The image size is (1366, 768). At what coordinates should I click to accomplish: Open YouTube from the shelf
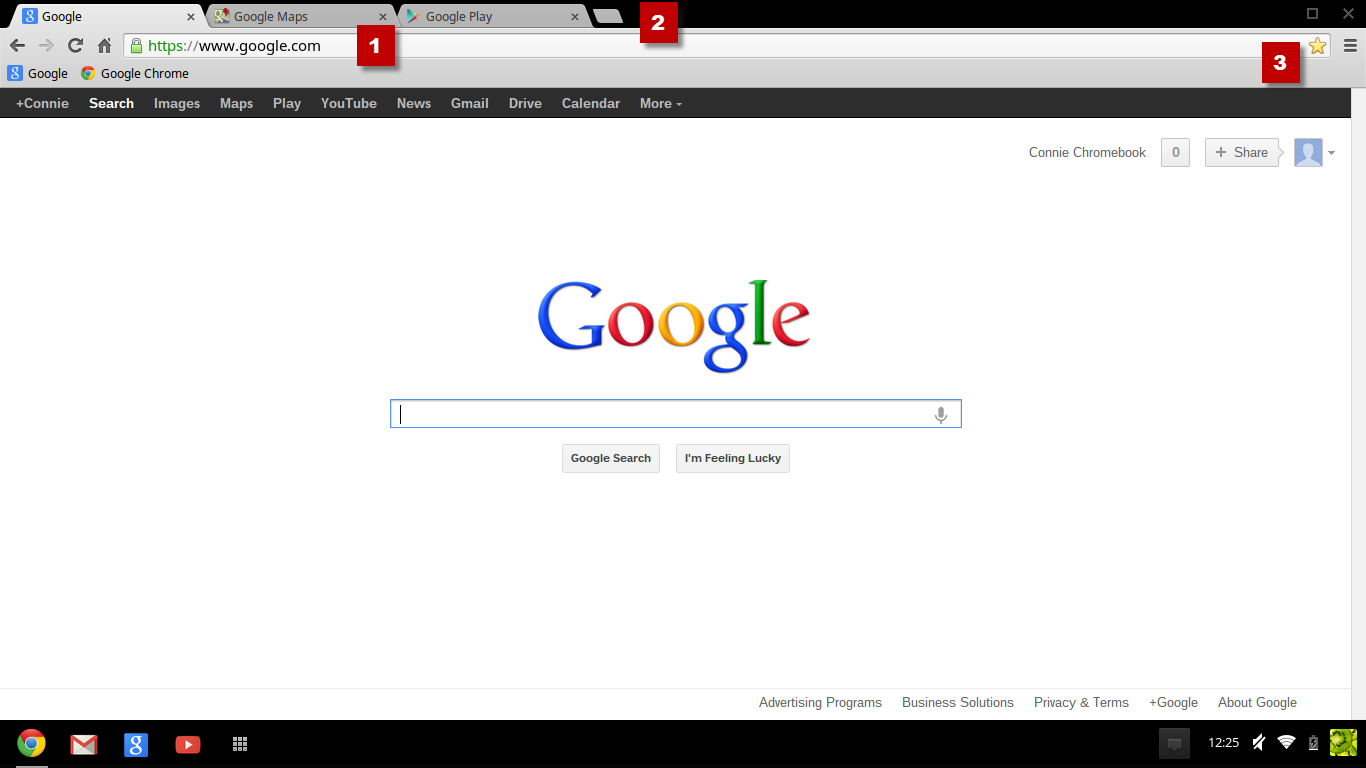pyautogui.click(x=188, y=744)
